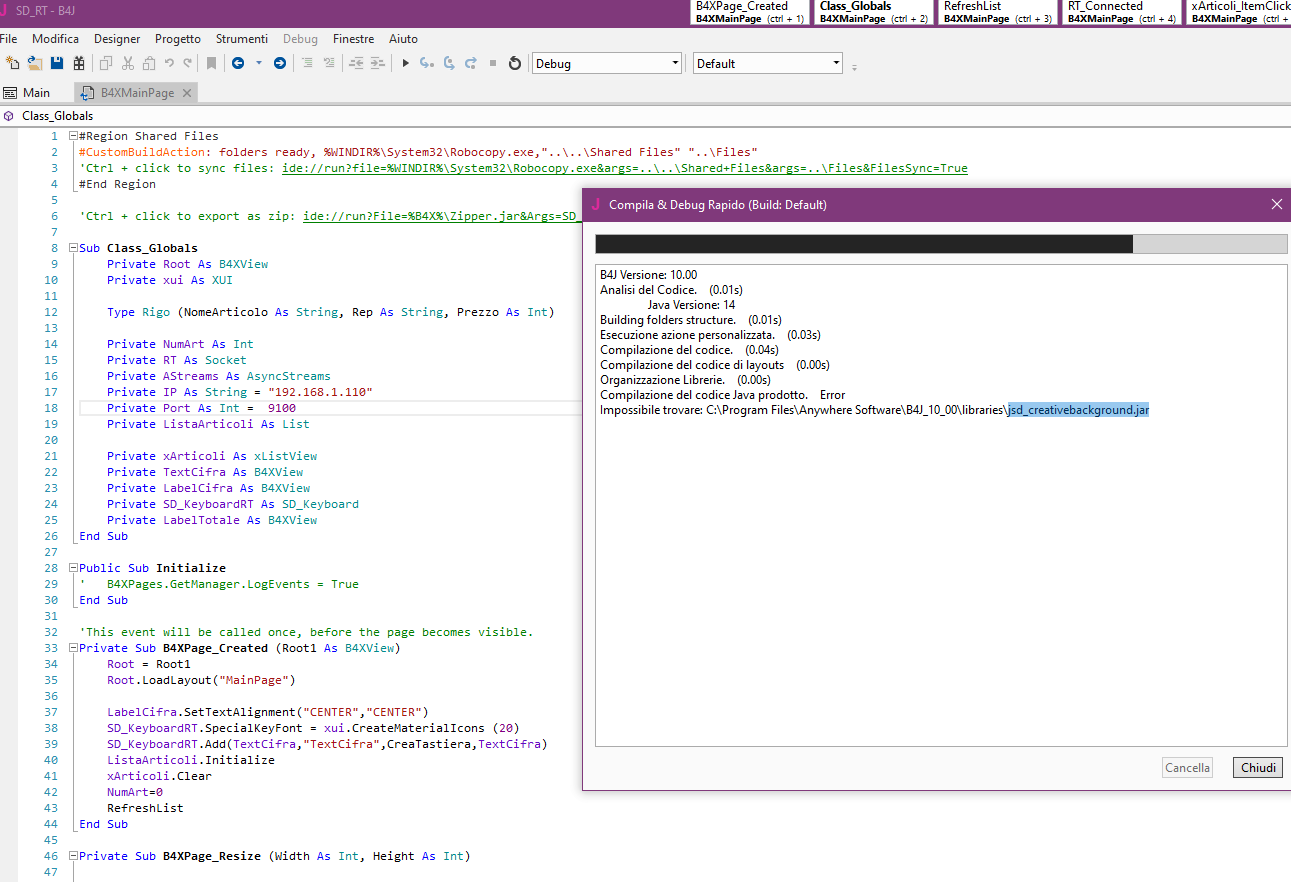Click the 'Java Versione: 14' log line
This screenshot has height=882, width=1291.
[691, 305]
